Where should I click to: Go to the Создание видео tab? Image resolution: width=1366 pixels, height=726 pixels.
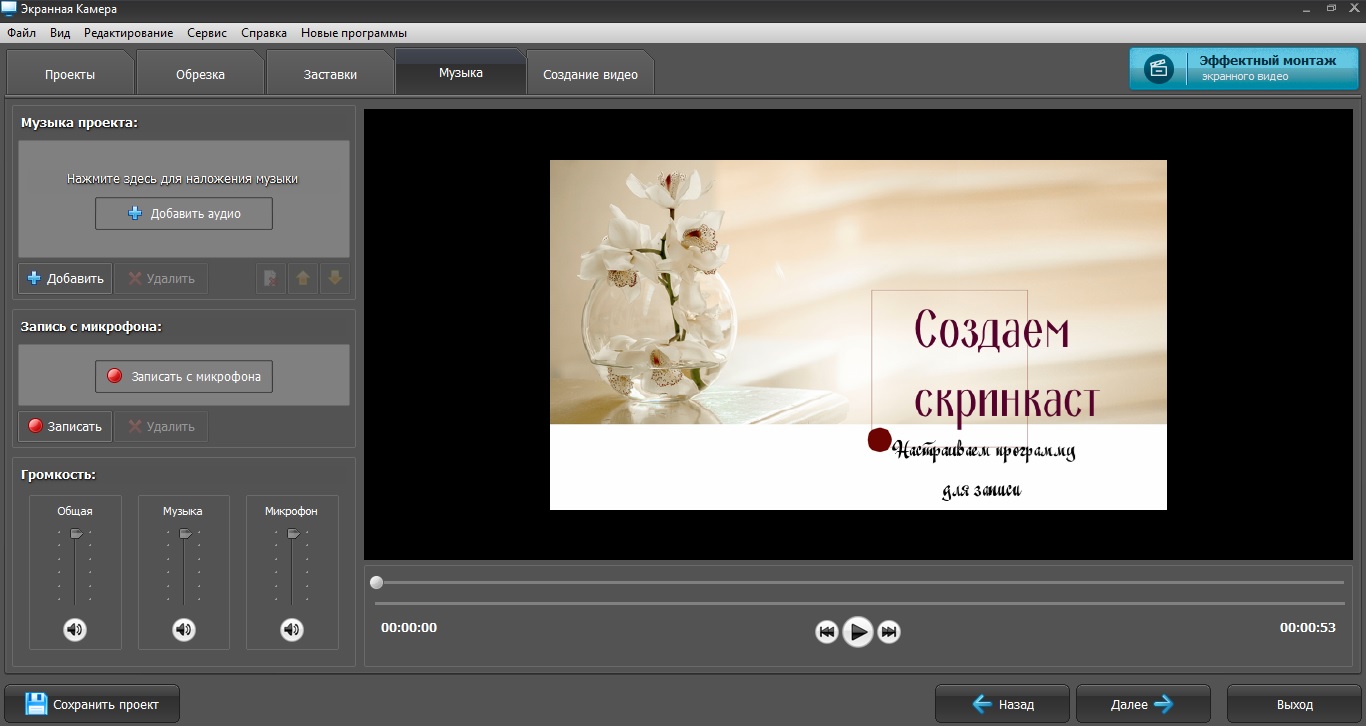pyautogui.click(x=590, y=75)
